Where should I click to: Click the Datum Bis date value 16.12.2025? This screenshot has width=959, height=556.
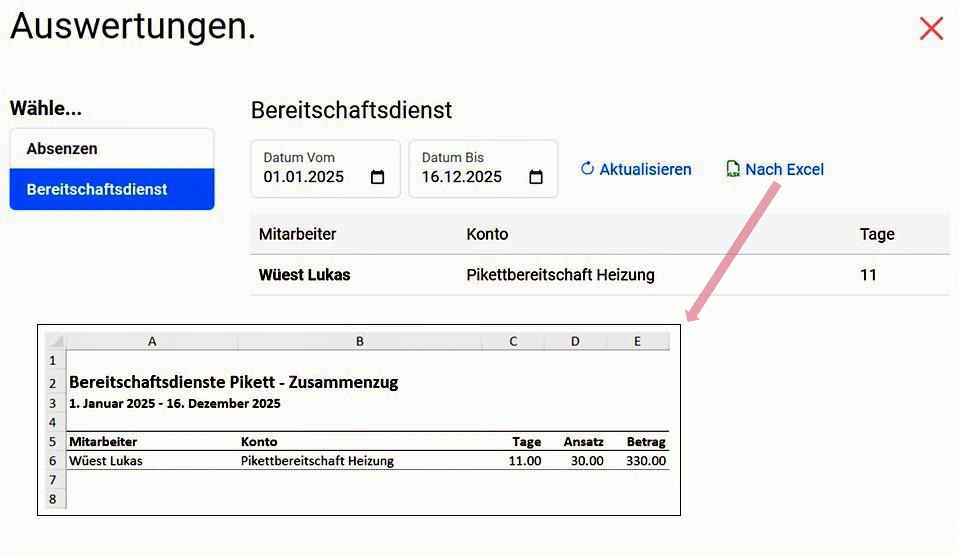462,178
